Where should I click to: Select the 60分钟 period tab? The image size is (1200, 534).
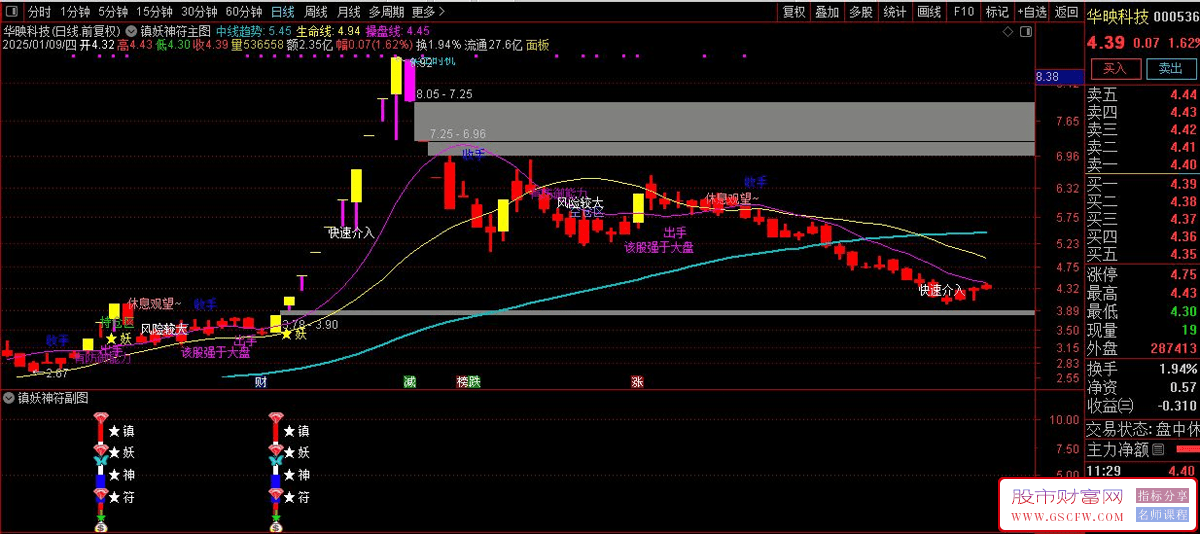pos(244,12)
